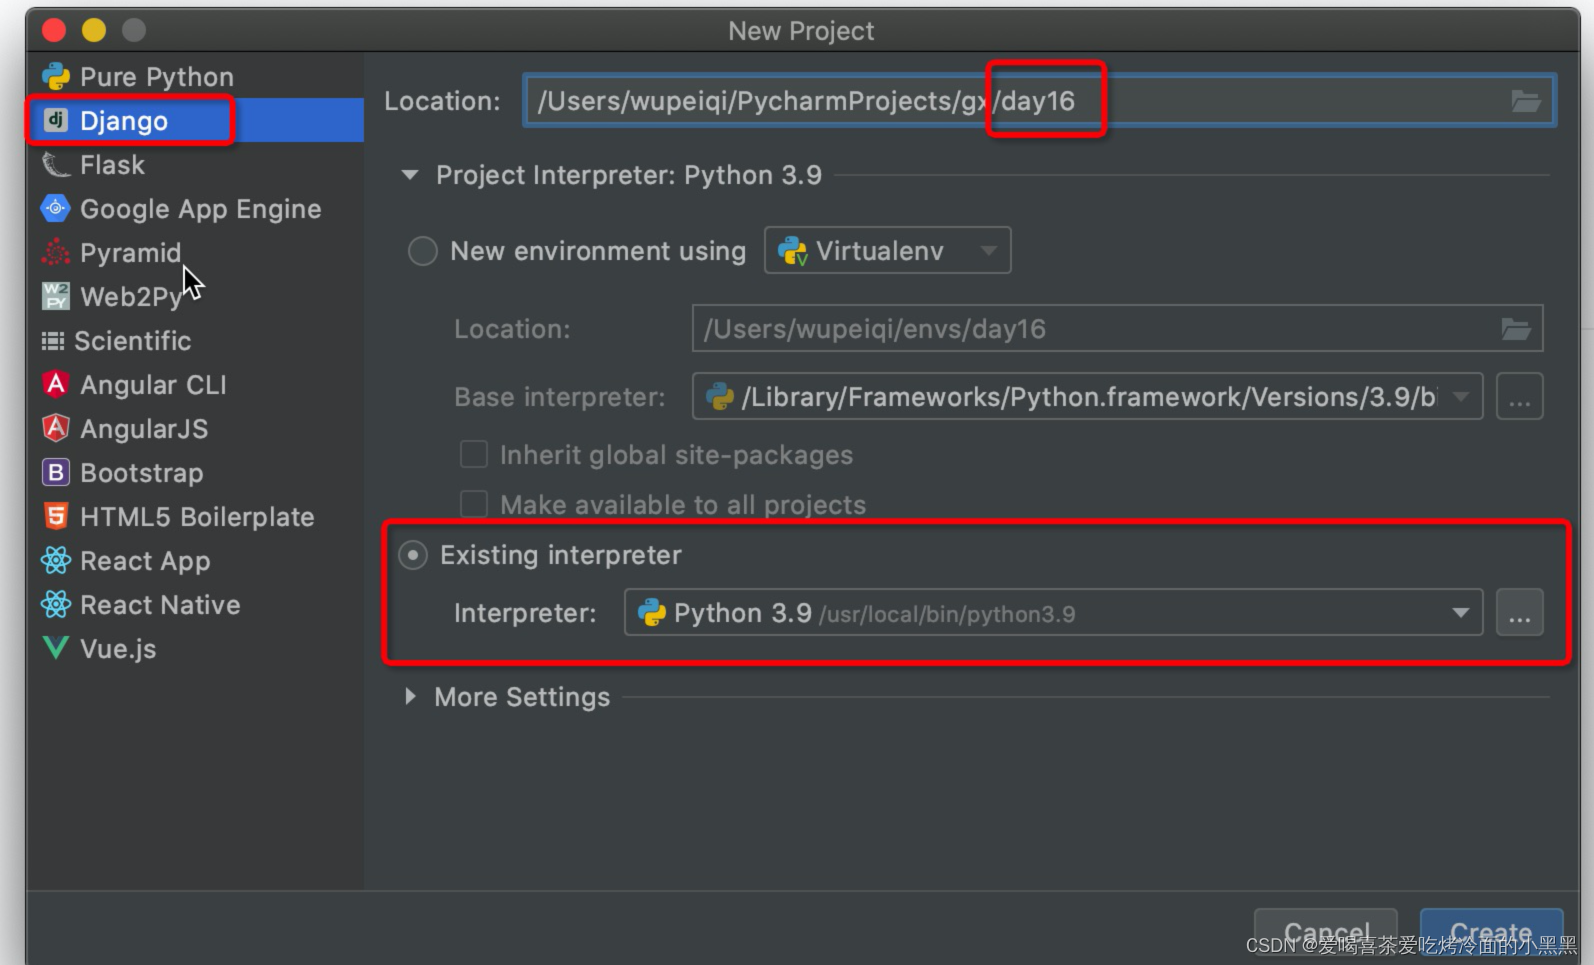Open Base interpreter ellipsis browse button
This screenshot has width=1594, height=965.
(x=1519, y=397)
